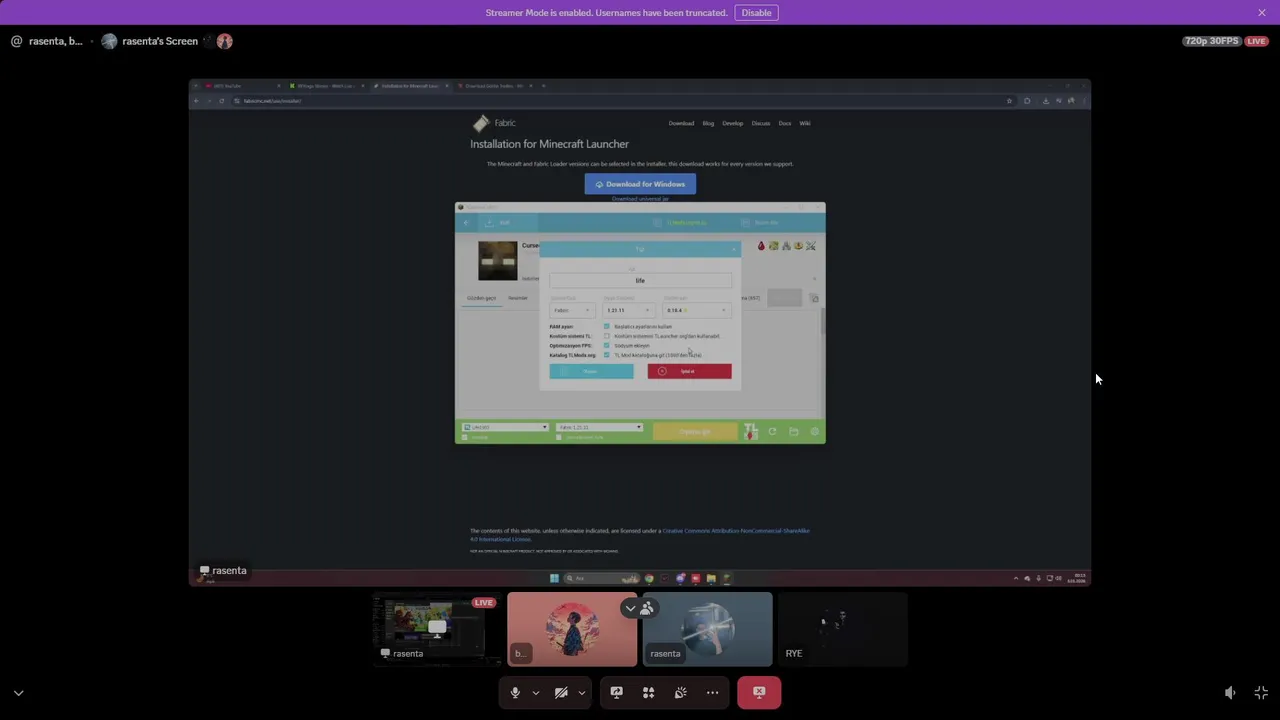
Task: Select the rasenta avatar participant tile
Action: tap(708, 629)
